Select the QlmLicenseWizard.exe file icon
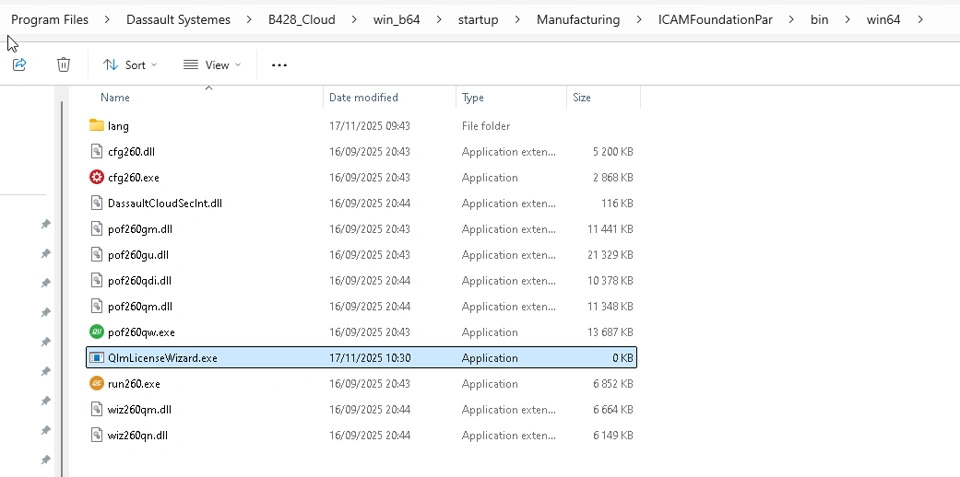The height and width of the screenshot is (477, 960). 97,358
